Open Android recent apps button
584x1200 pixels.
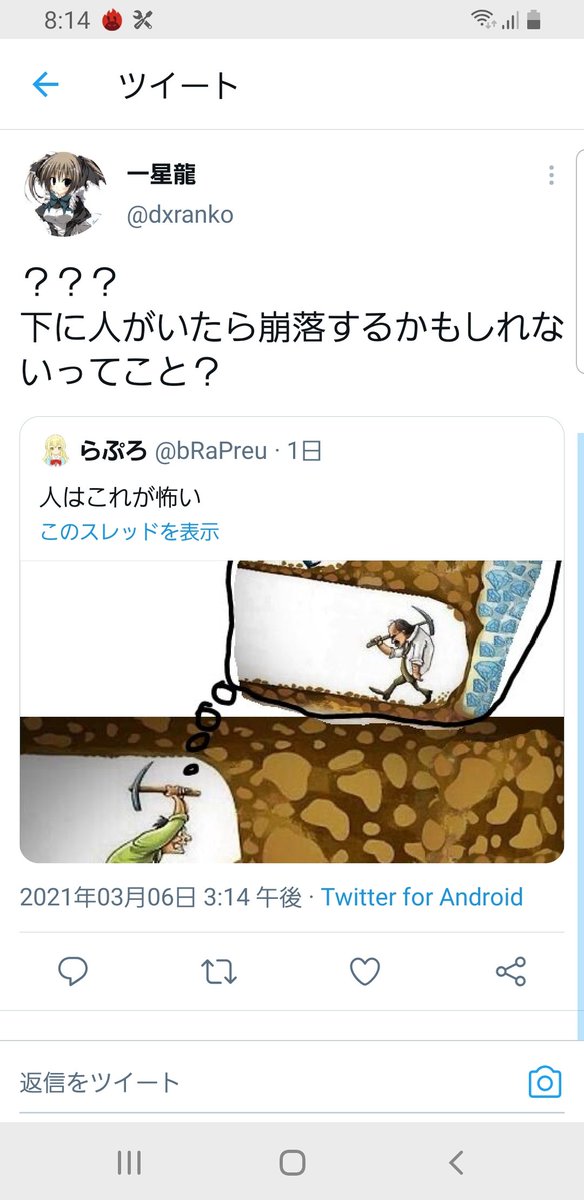click(x=129, y=1162)
